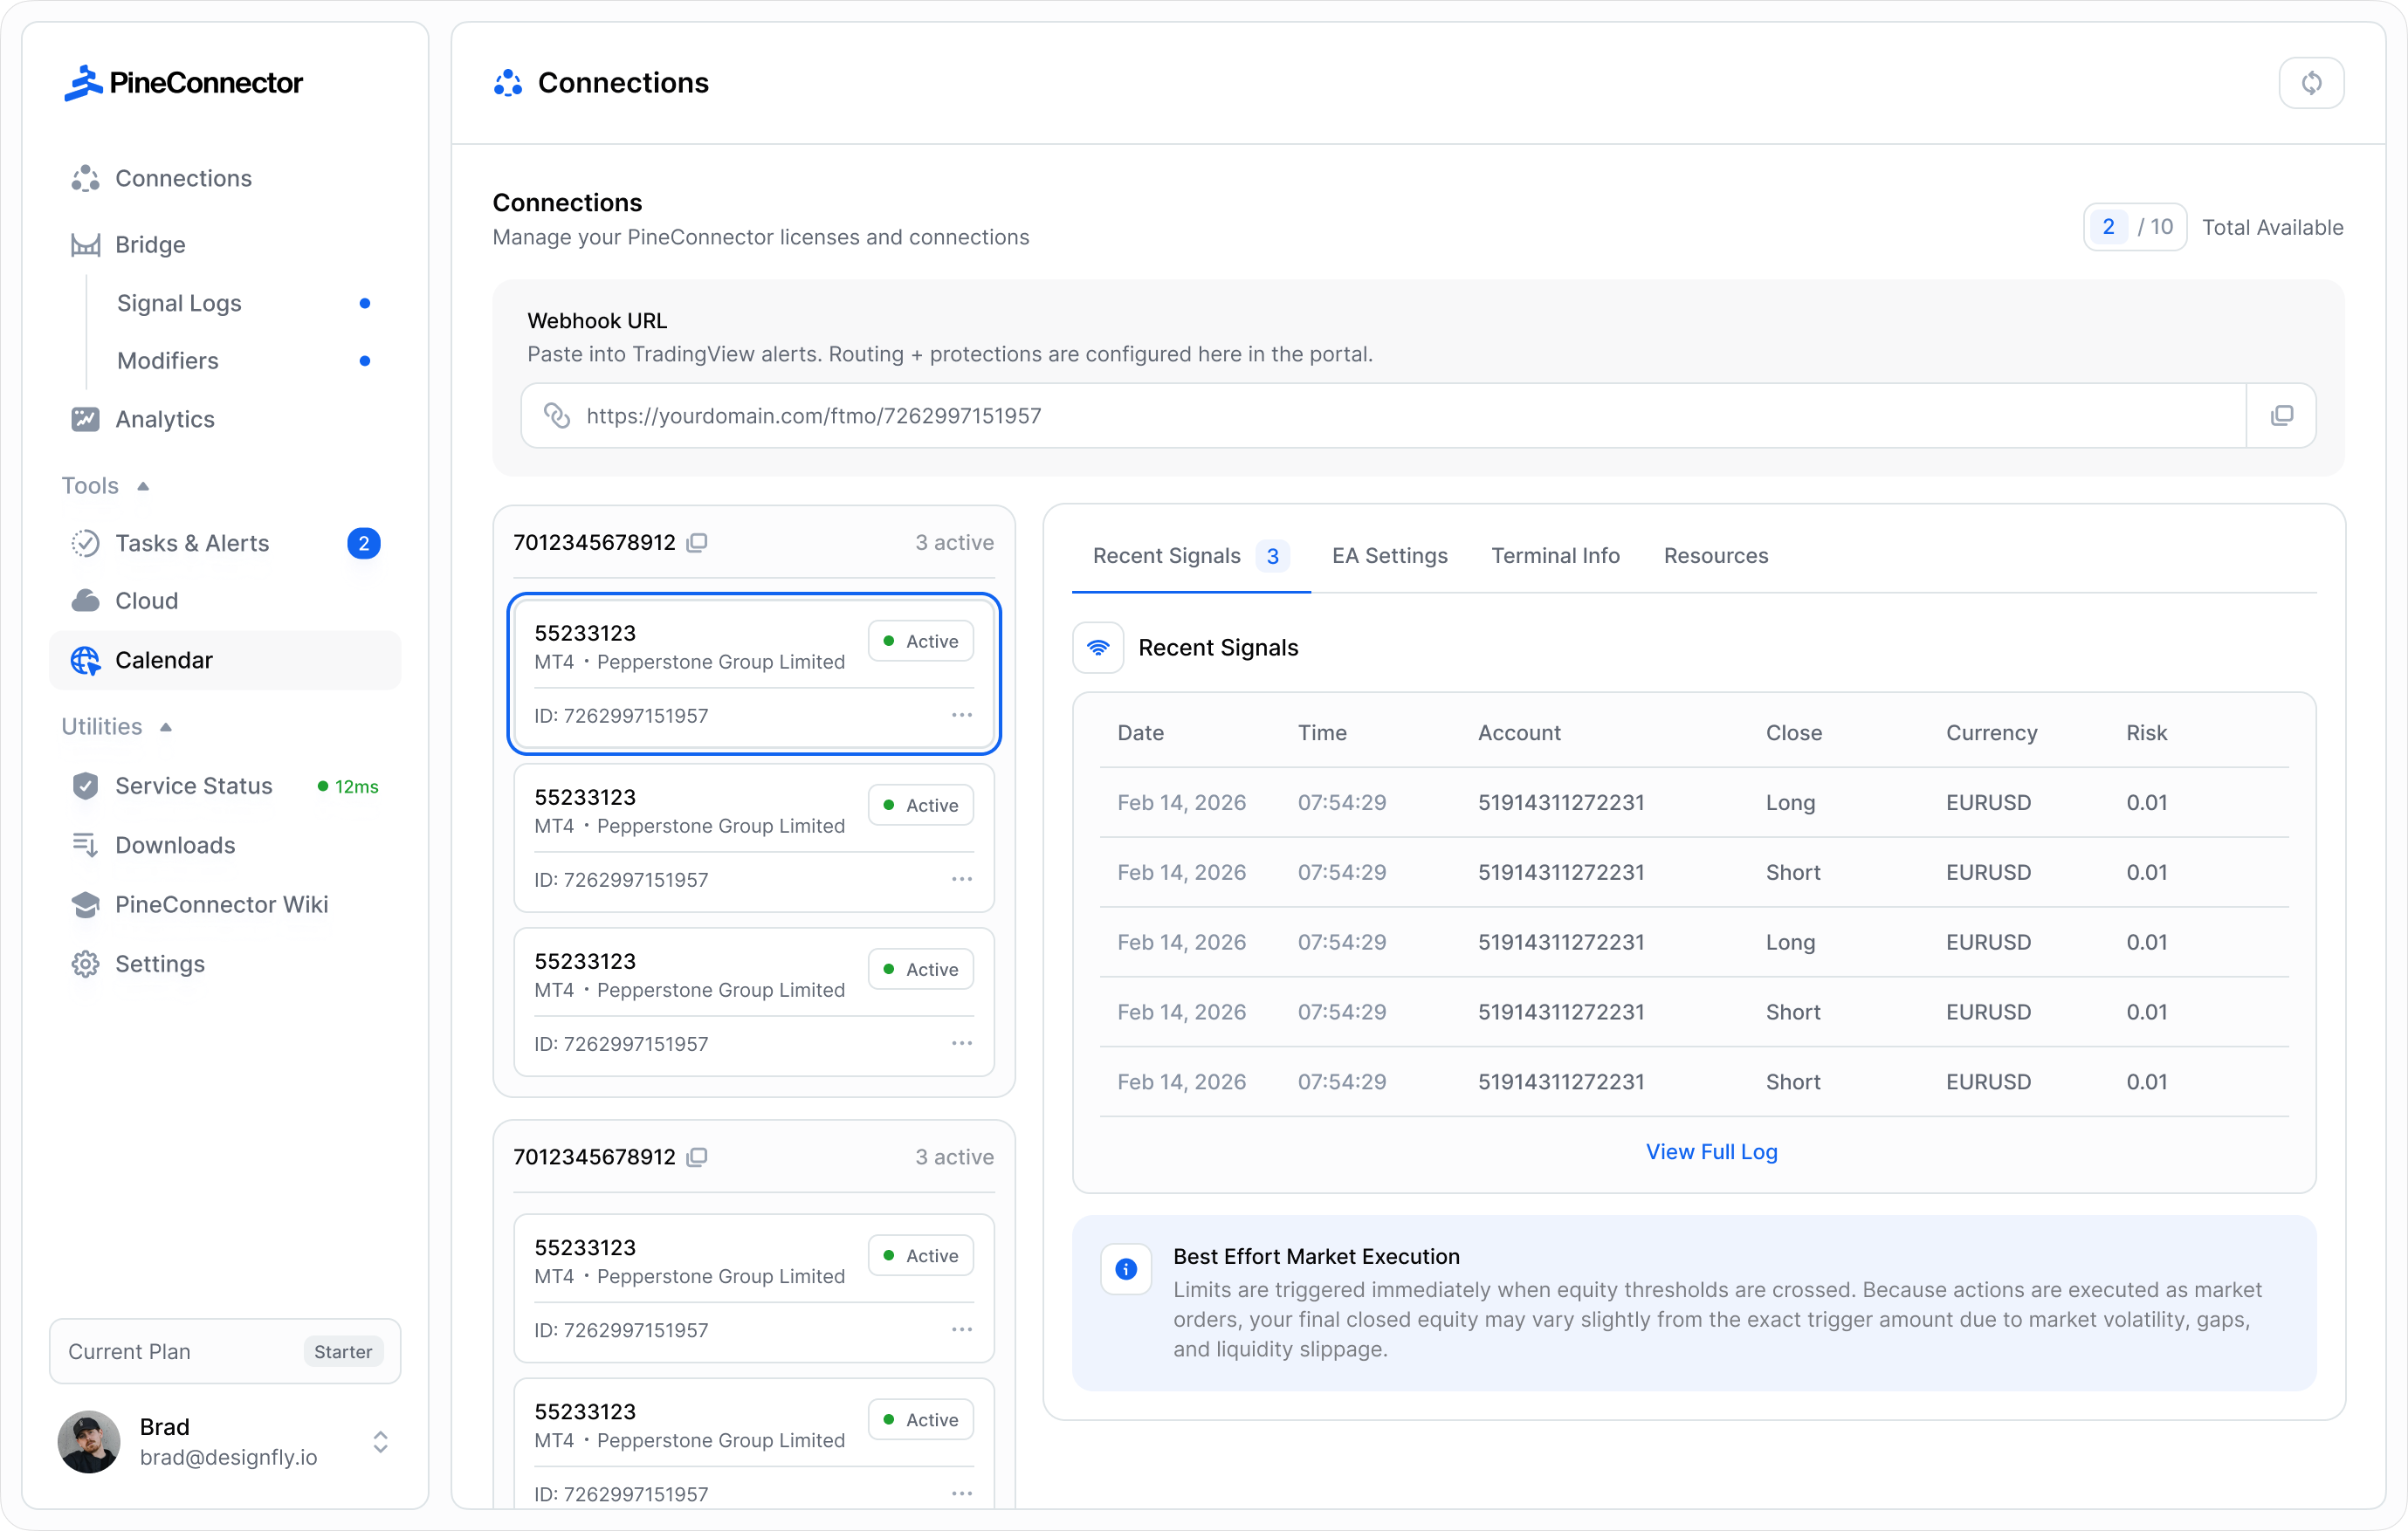Copy the webhook URL with copy icon
Viewport: 2408px width, 1531px height.
pyautogui.click(x=2281, y=416)
